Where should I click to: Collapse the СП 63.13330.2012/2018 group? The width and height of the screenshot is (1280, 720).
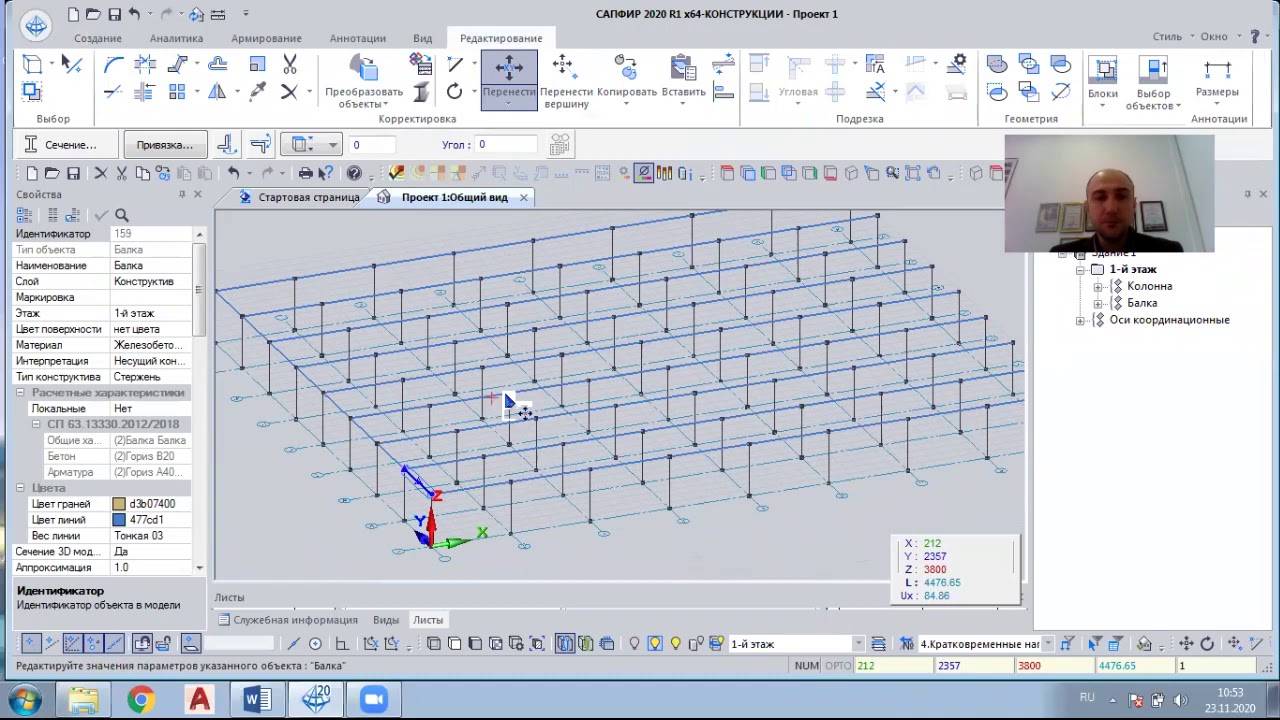coord(36,424)
